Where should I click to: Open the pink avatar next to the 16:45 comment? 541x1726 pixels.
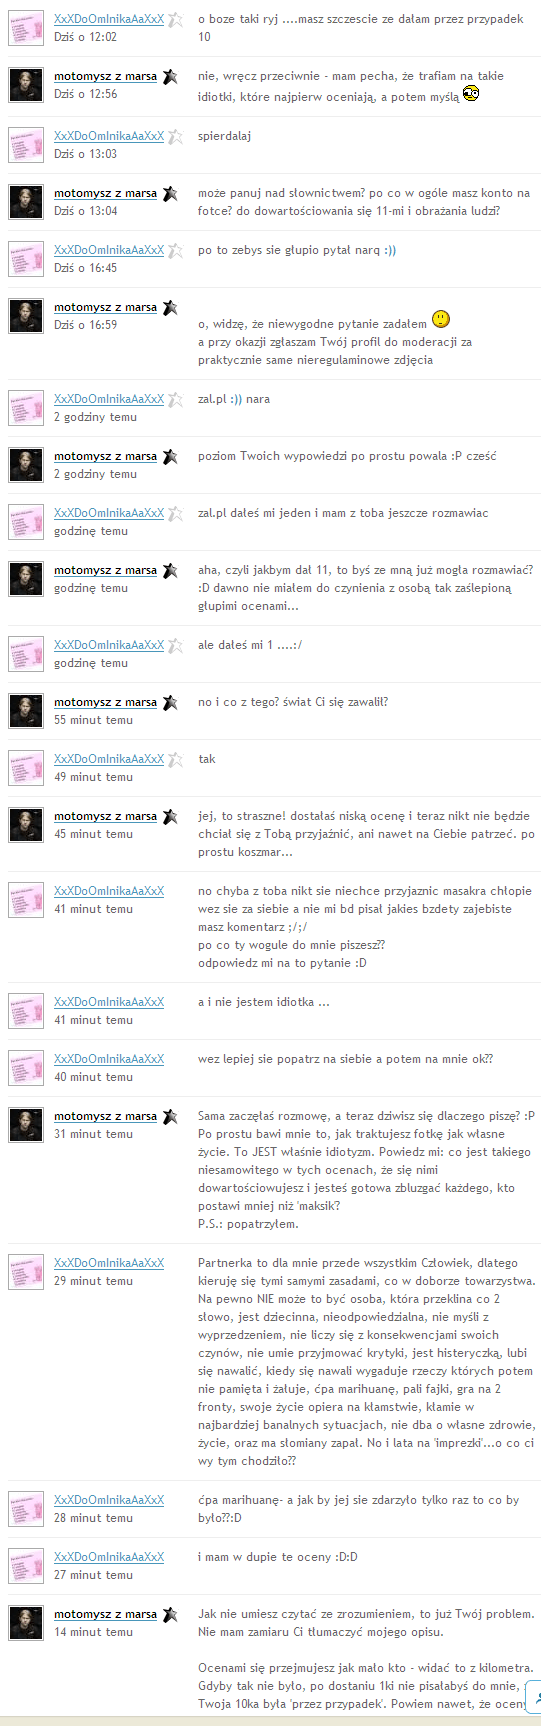[26, 259]
